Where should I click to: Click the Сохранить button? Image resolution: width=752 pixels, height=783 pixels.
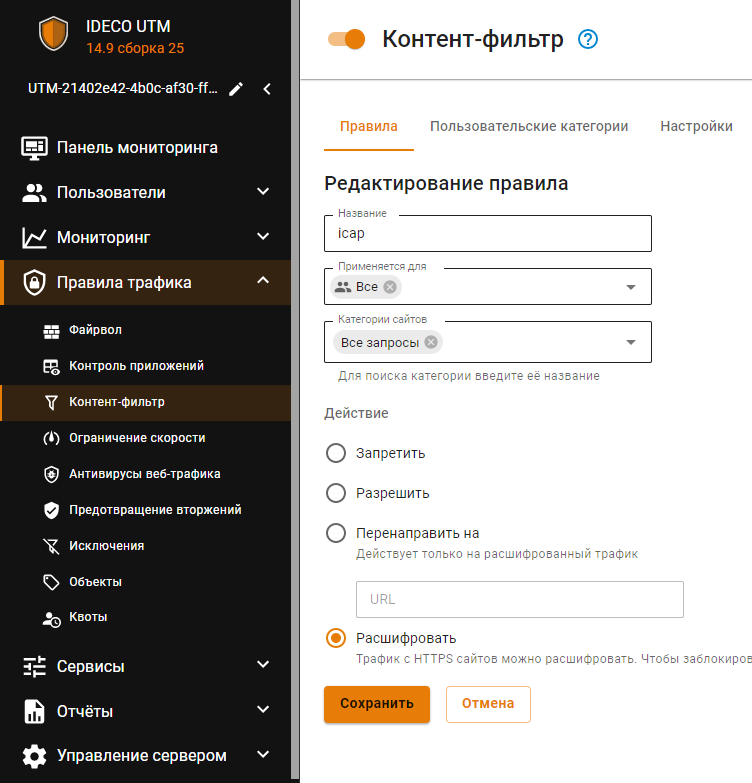point(376,703)
